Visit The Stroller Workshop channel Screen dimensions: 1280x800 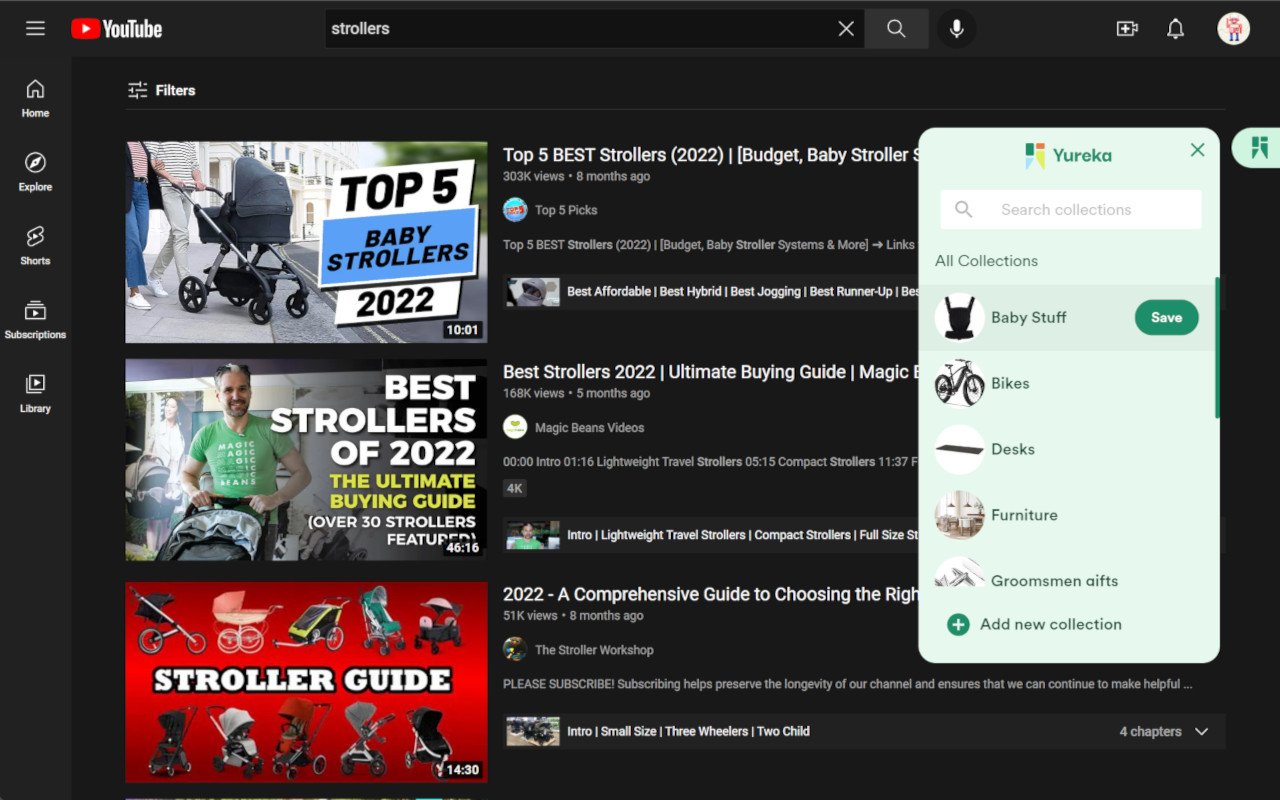[594, 650]
